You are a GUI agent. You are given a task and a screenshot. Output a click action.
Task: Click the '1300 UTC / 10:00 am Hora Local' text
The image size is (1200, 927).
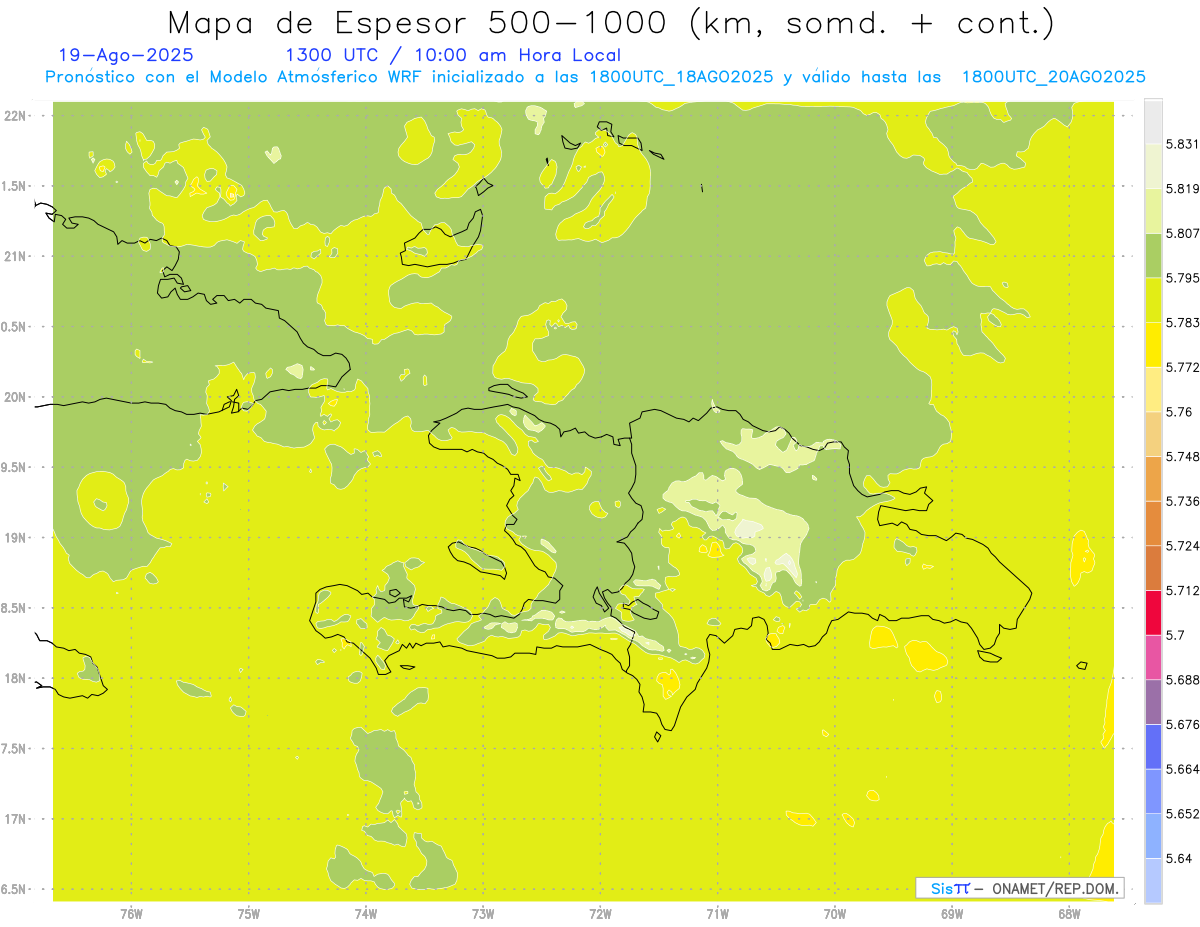453,55
